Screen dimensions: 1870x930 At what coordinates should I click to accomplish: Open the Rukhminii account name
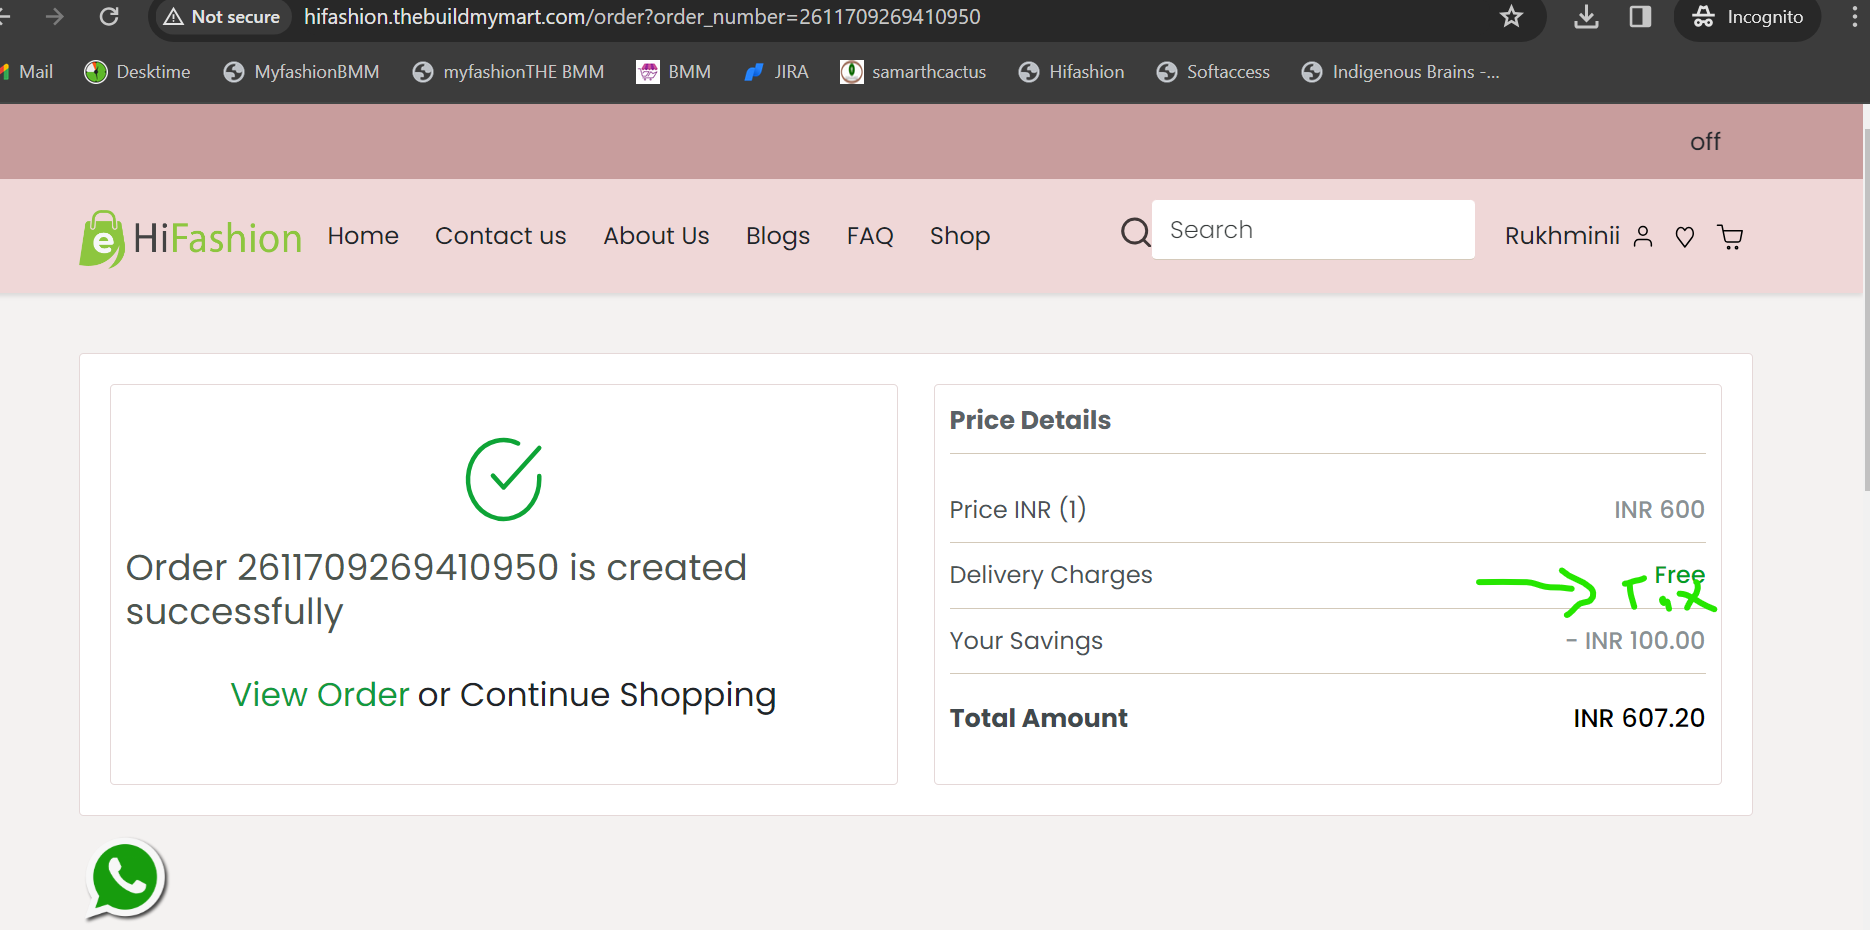1562,236
